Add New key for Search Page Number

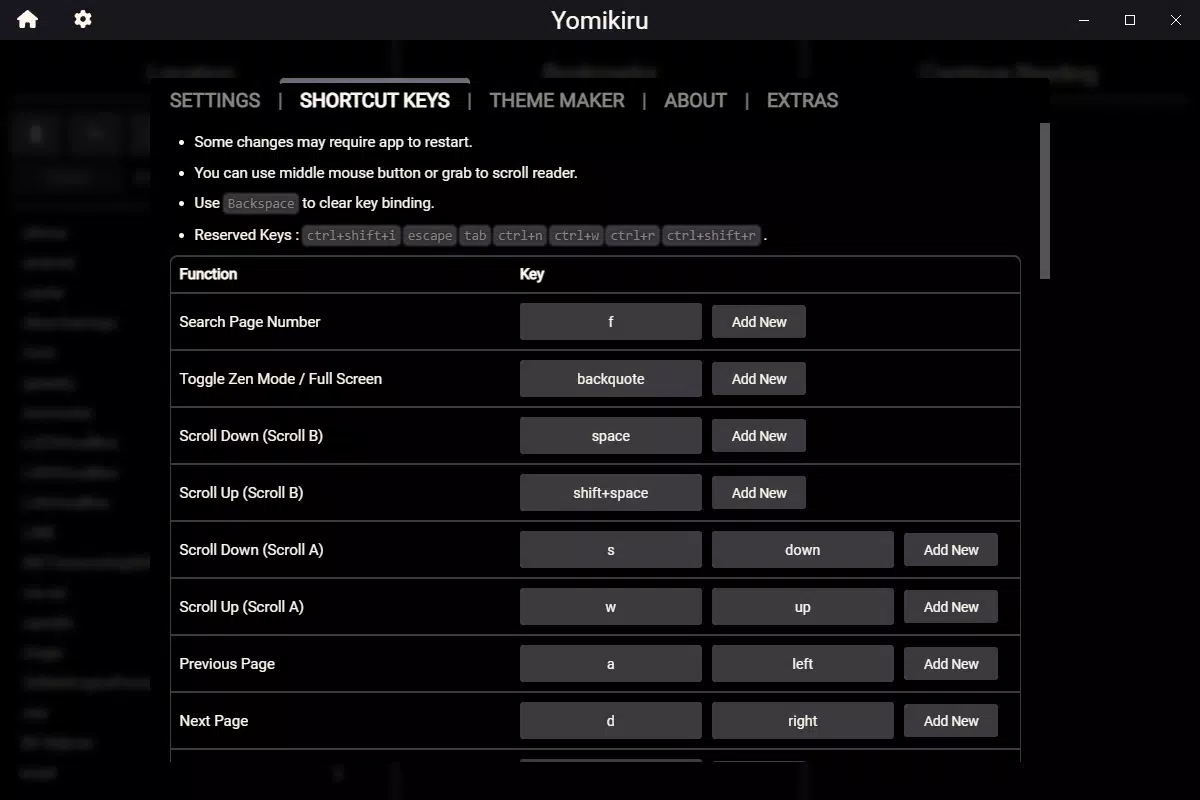pos(759,322)
